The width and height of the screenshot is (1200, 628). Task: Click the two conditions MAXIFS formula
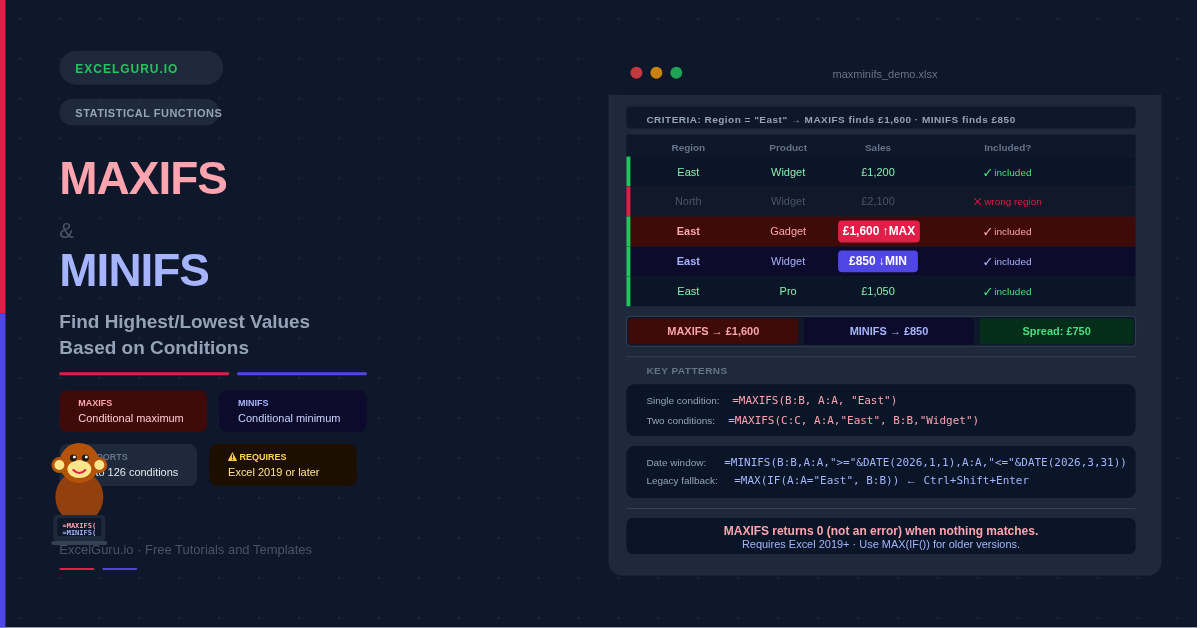point(853,420)
